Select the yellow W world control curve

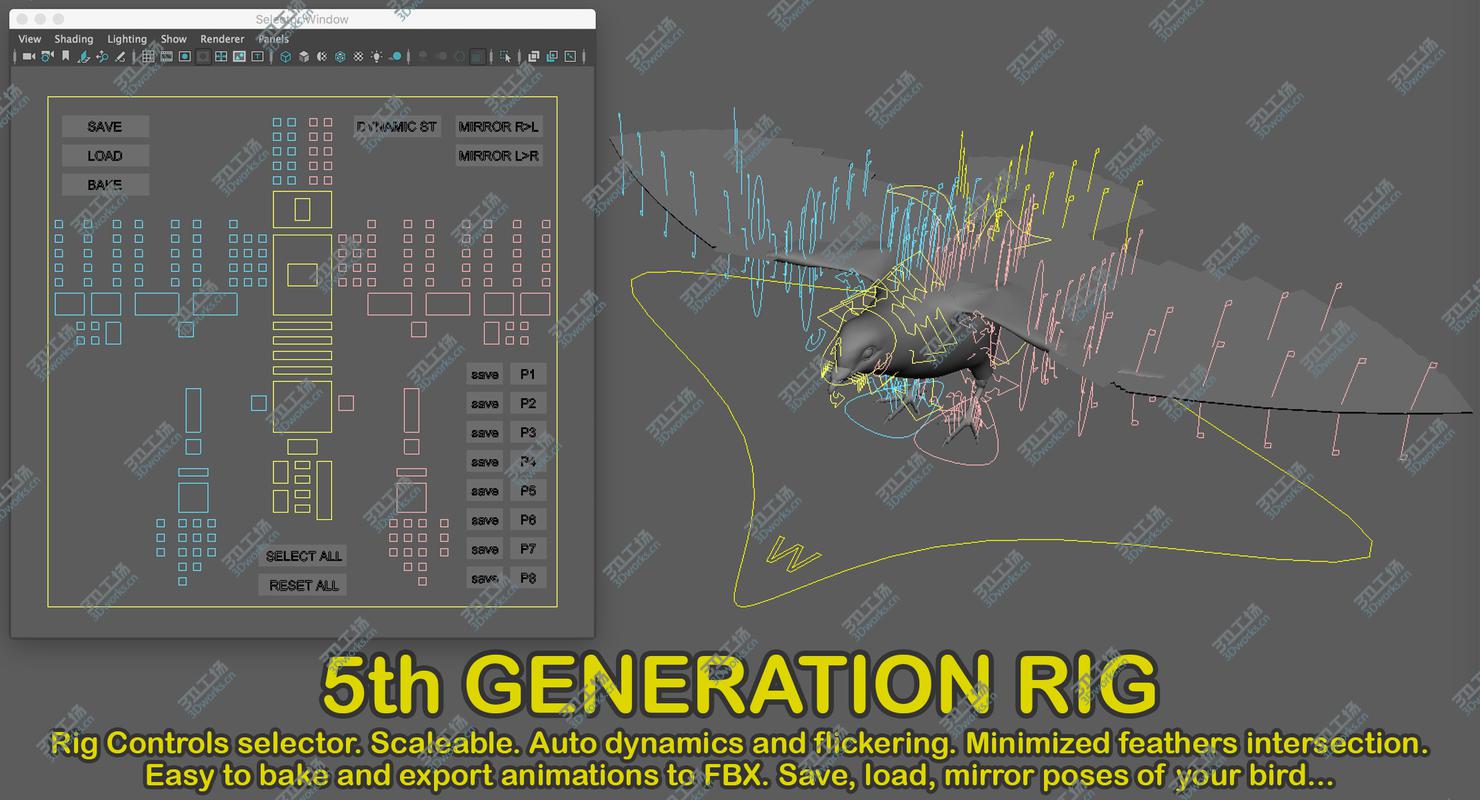793,553
